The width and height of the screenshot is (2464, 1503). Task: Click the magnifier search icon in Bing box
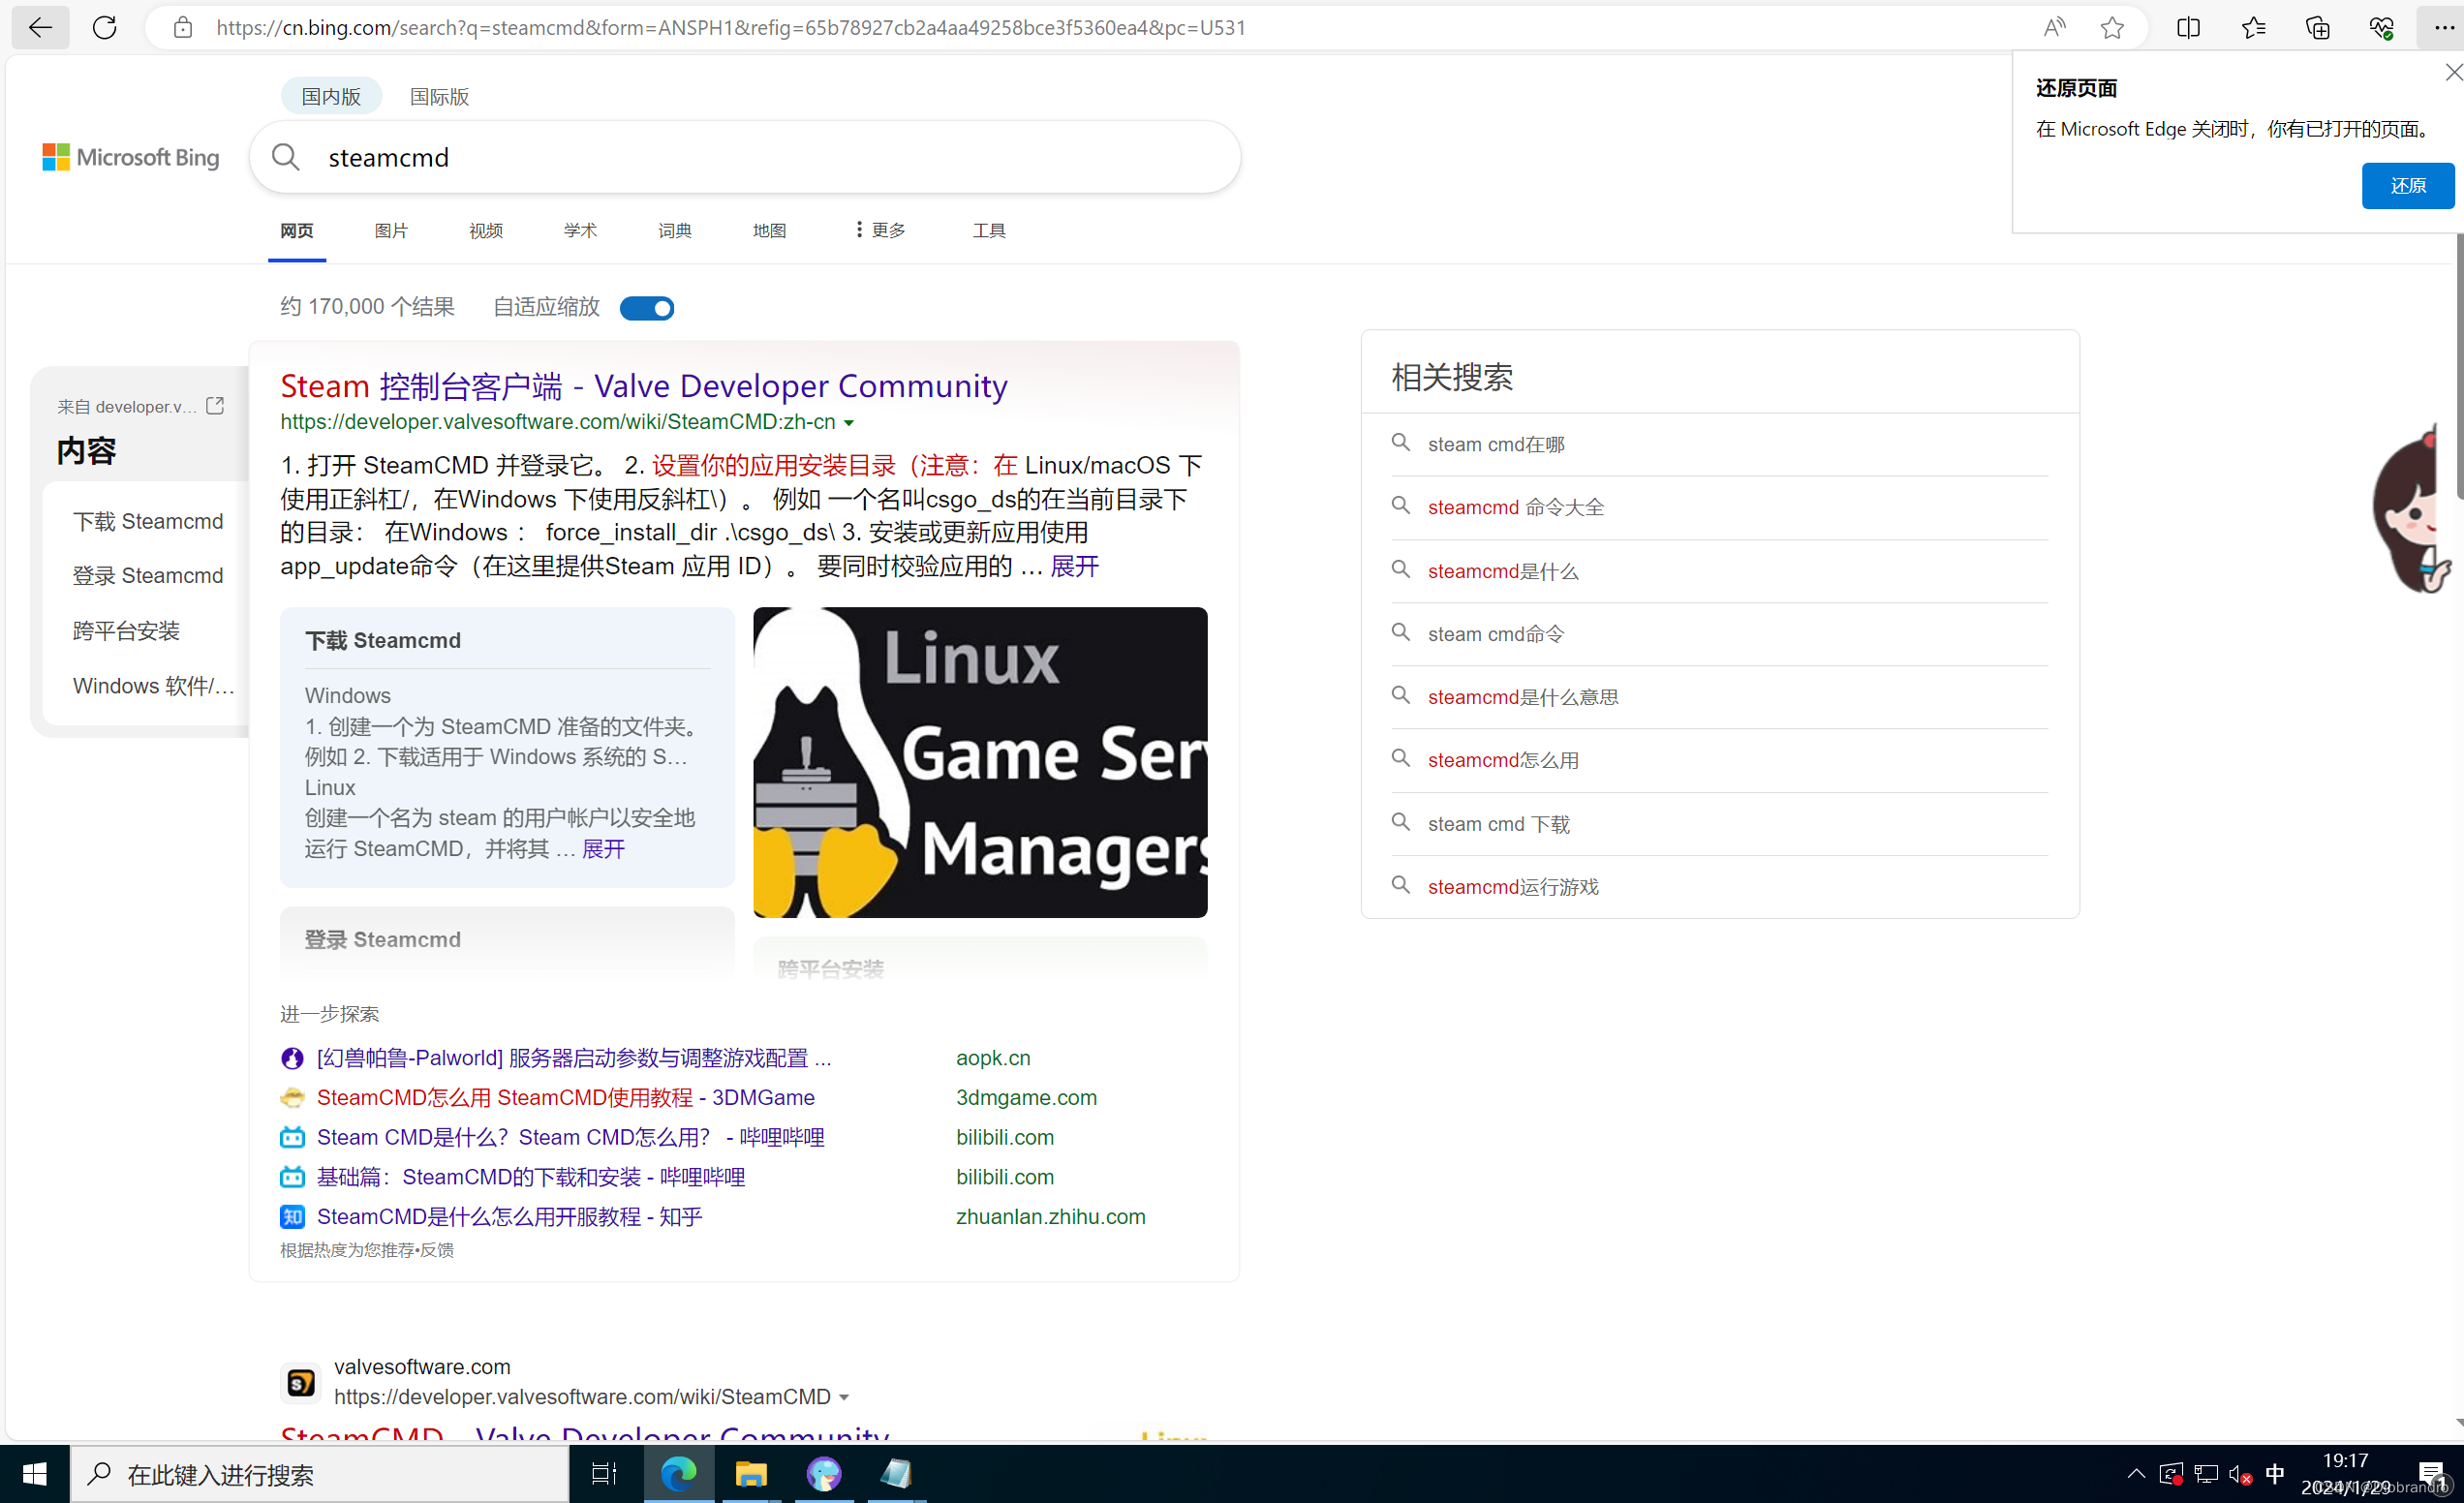286,157
